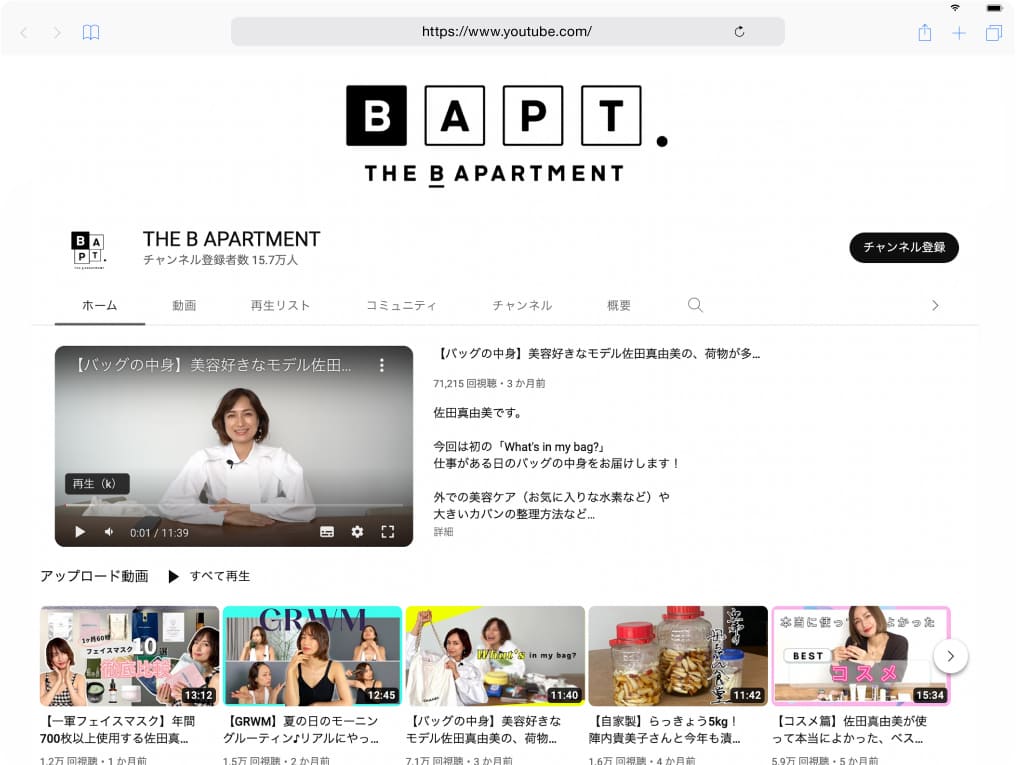Expand the channel navigation with the right chevron
The height and width of the screenshot is (765, 1016).
(x=935, y=305)
